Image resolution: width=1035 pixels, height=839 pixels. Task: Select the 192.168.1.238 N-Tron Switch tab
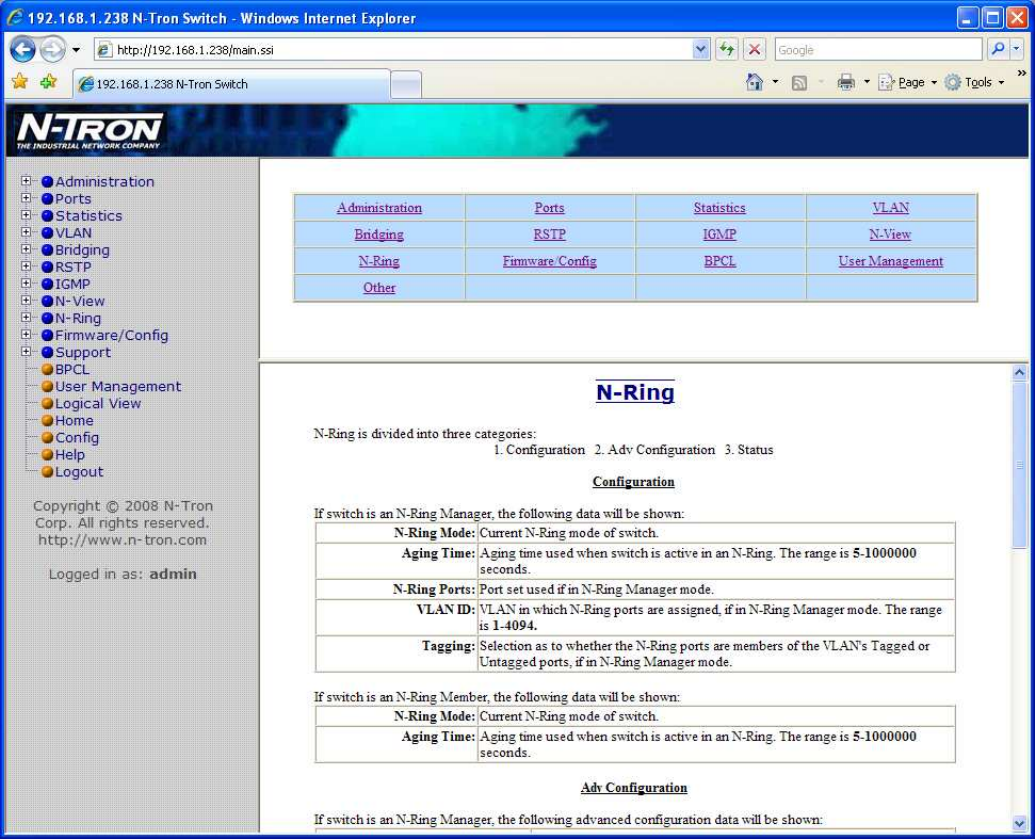click(231, 84)
